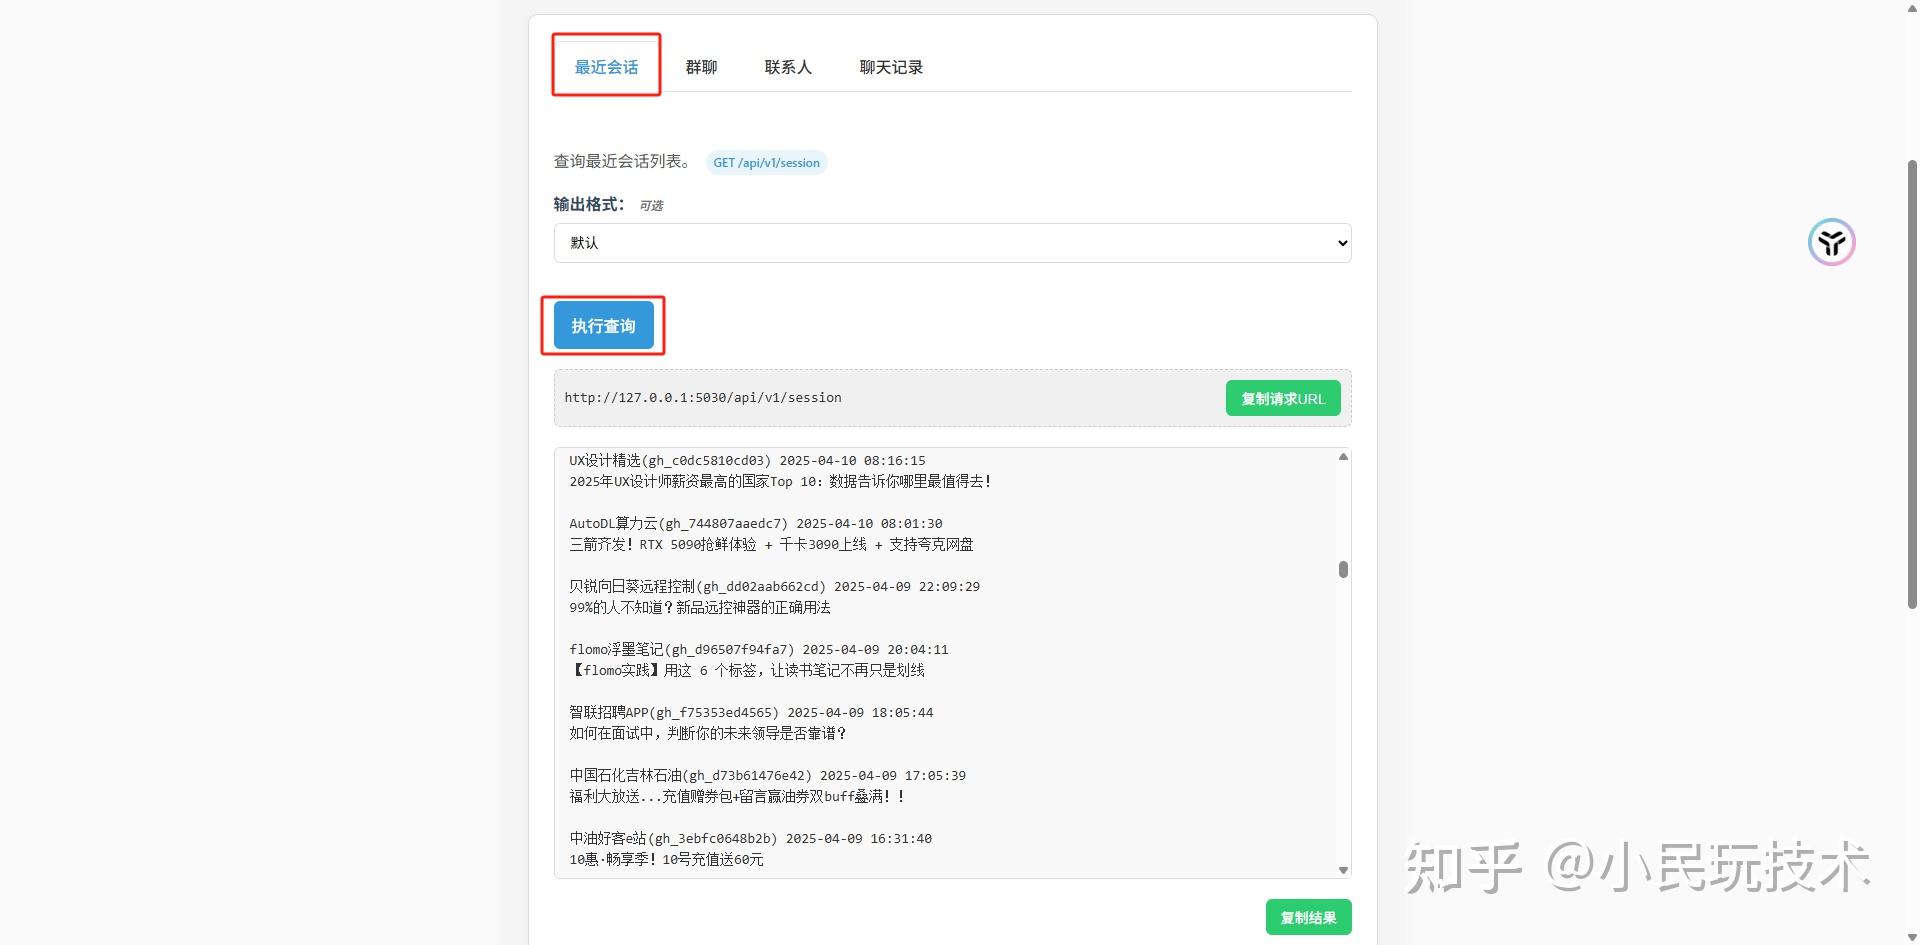Click the 复制结果 button
This screenshot has width=1920, height=945.
tap(1308, 916)
